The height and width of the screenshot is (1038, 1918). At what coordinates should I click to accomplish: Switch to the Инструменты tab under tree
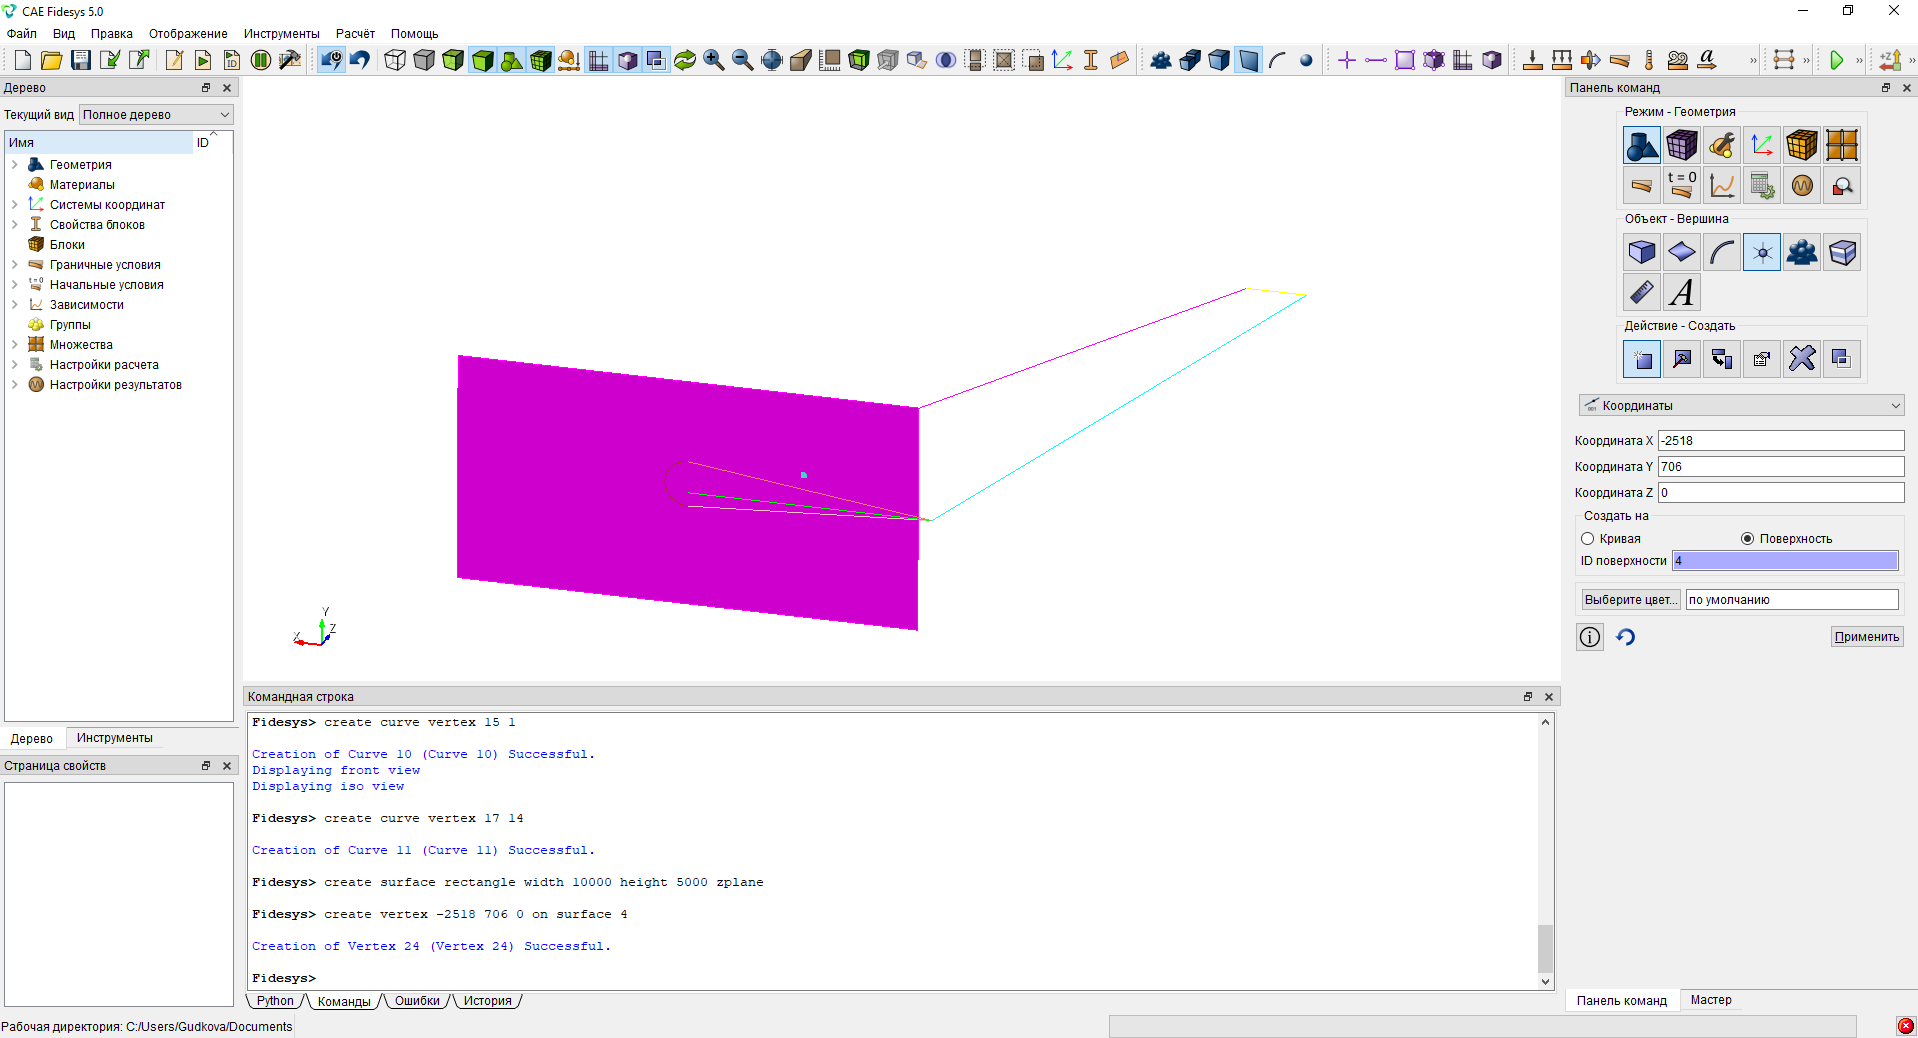click(x=115, y=738)
